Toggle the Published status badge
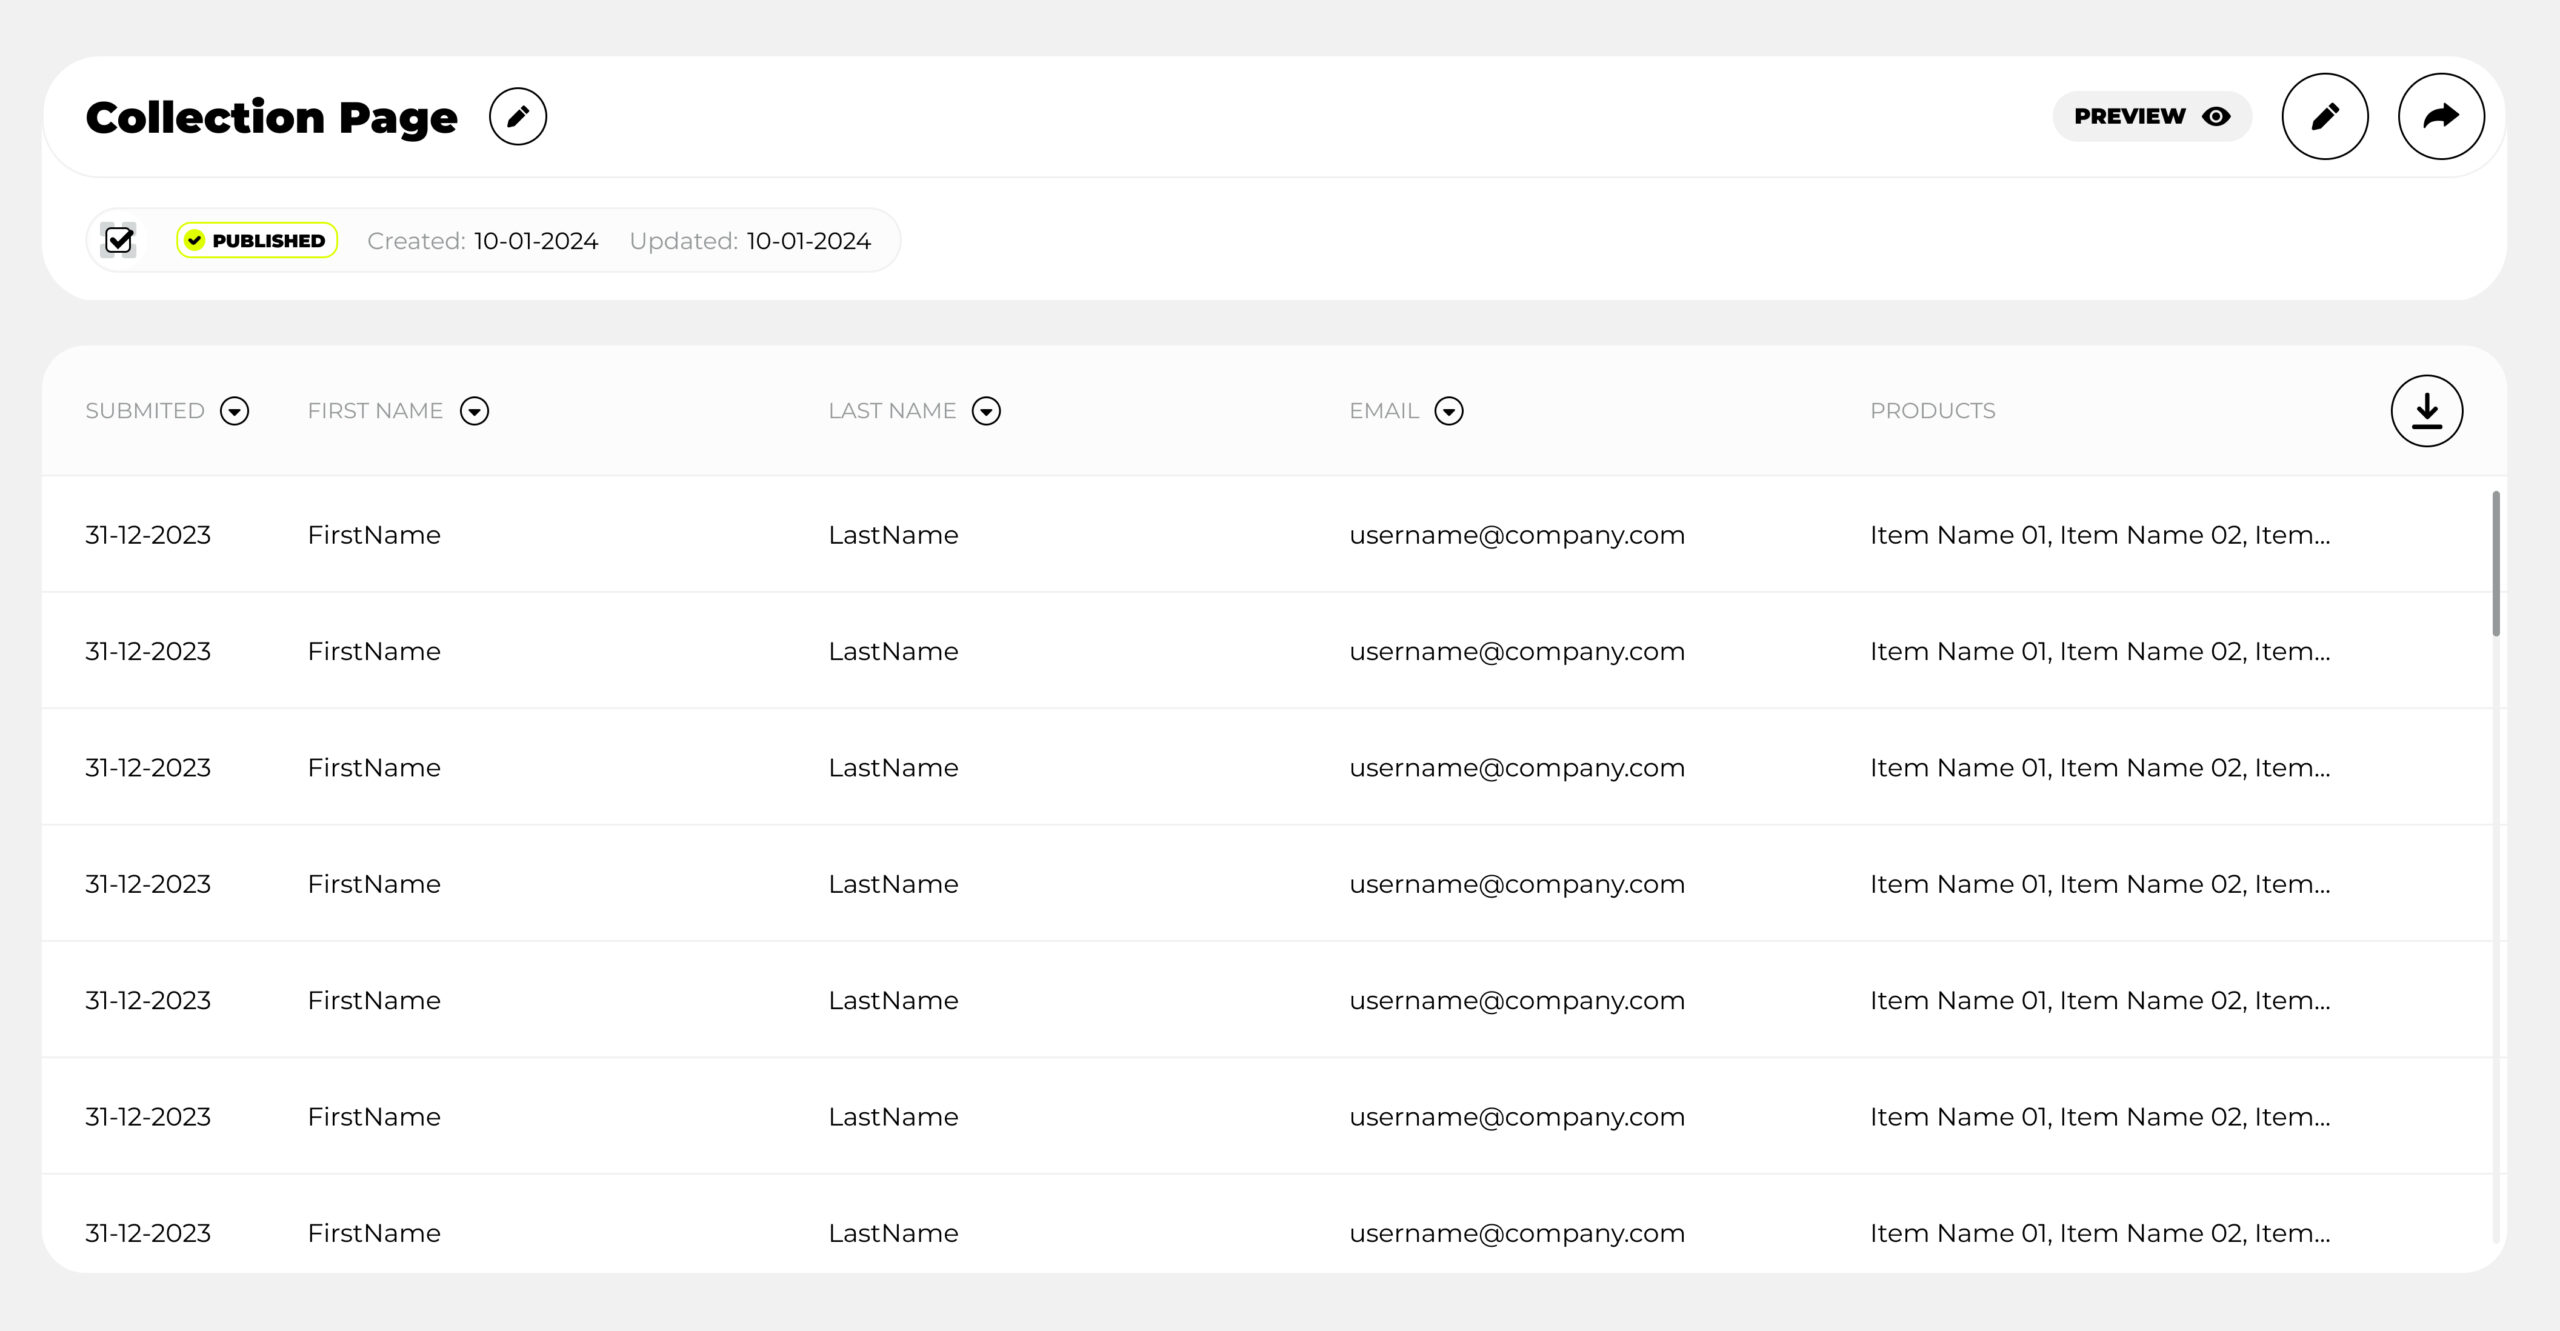Image resolution: width=2560 pixels, height=1331 pixels. (256, 240)
